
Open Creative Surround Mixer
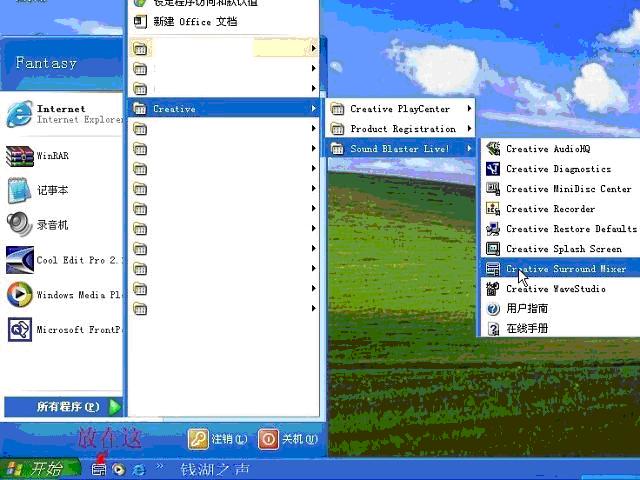(565, 269)
